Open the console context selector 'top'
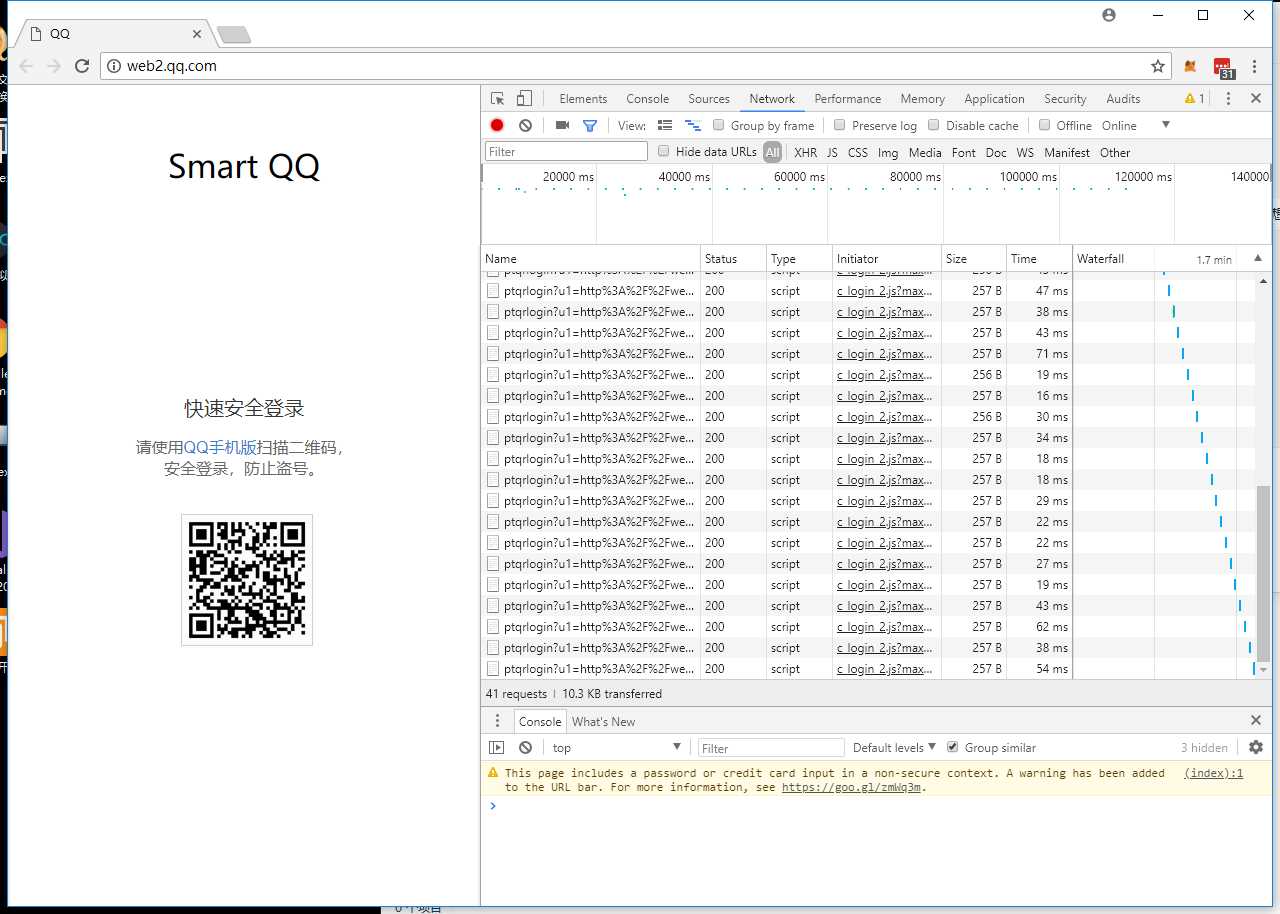 pos(616,747)
